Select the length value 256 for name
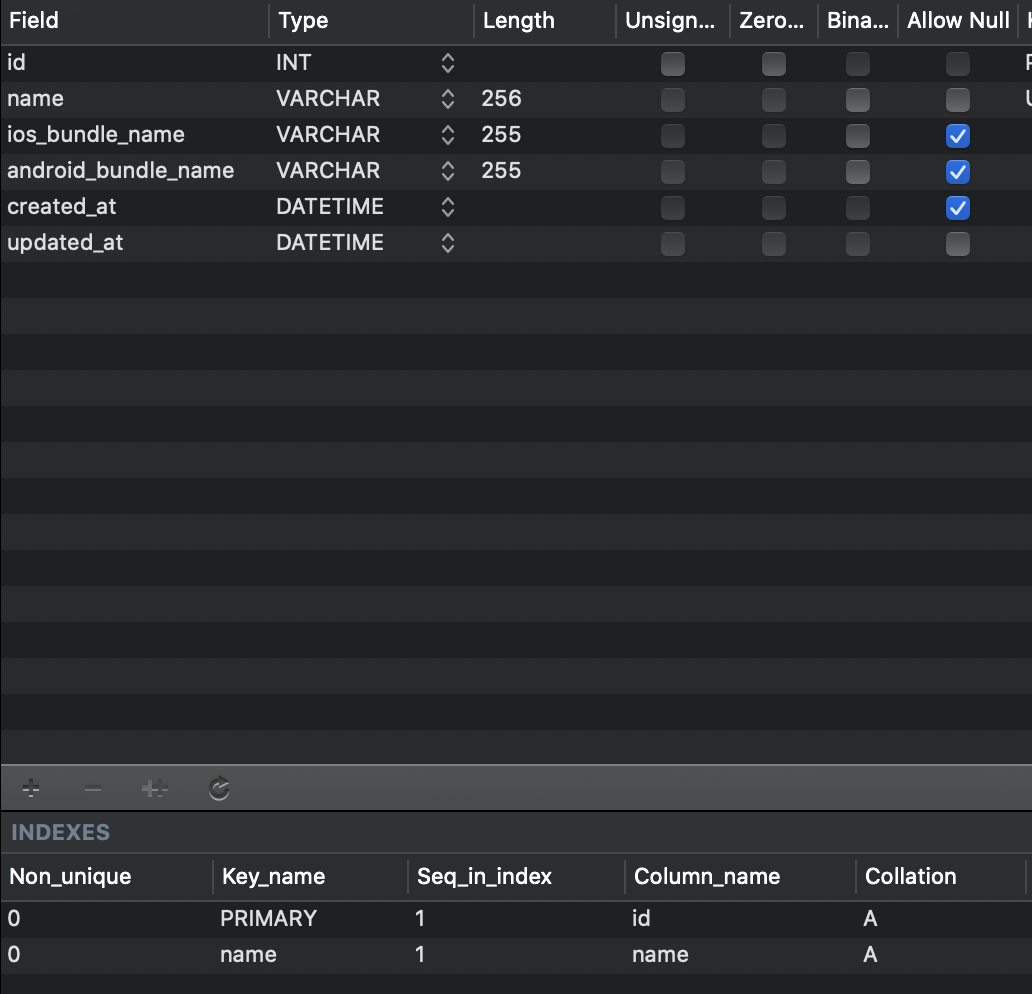This screenshot has height=994, width=1032. pyautogui.click(x=502, y=99)
